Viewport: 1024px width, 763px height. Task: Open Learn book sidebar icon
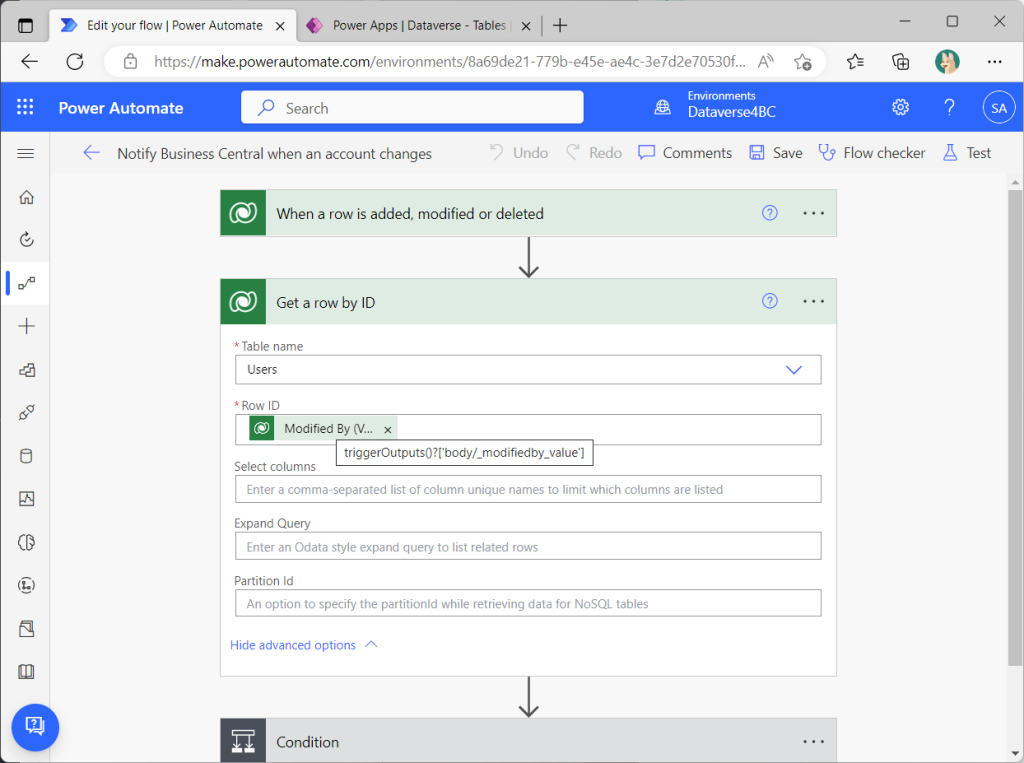[x=26, y=672]
